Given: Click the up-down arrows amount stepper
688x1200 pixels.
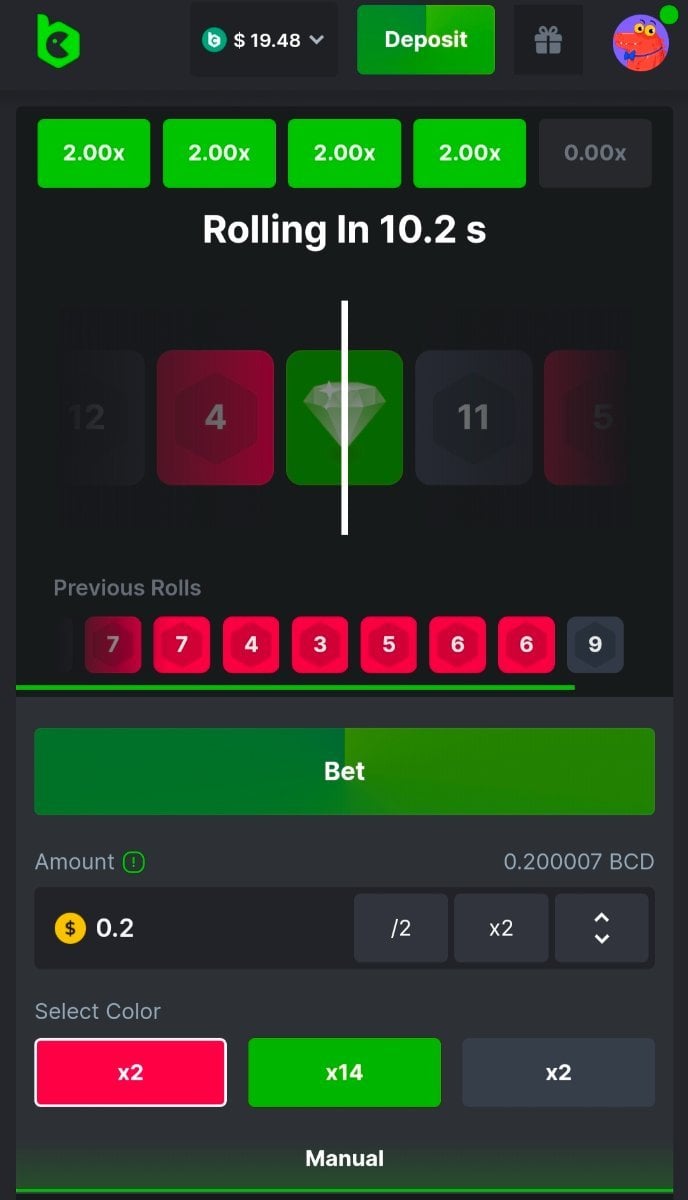Looking at the screenshot, I should [x=602, y=928].
